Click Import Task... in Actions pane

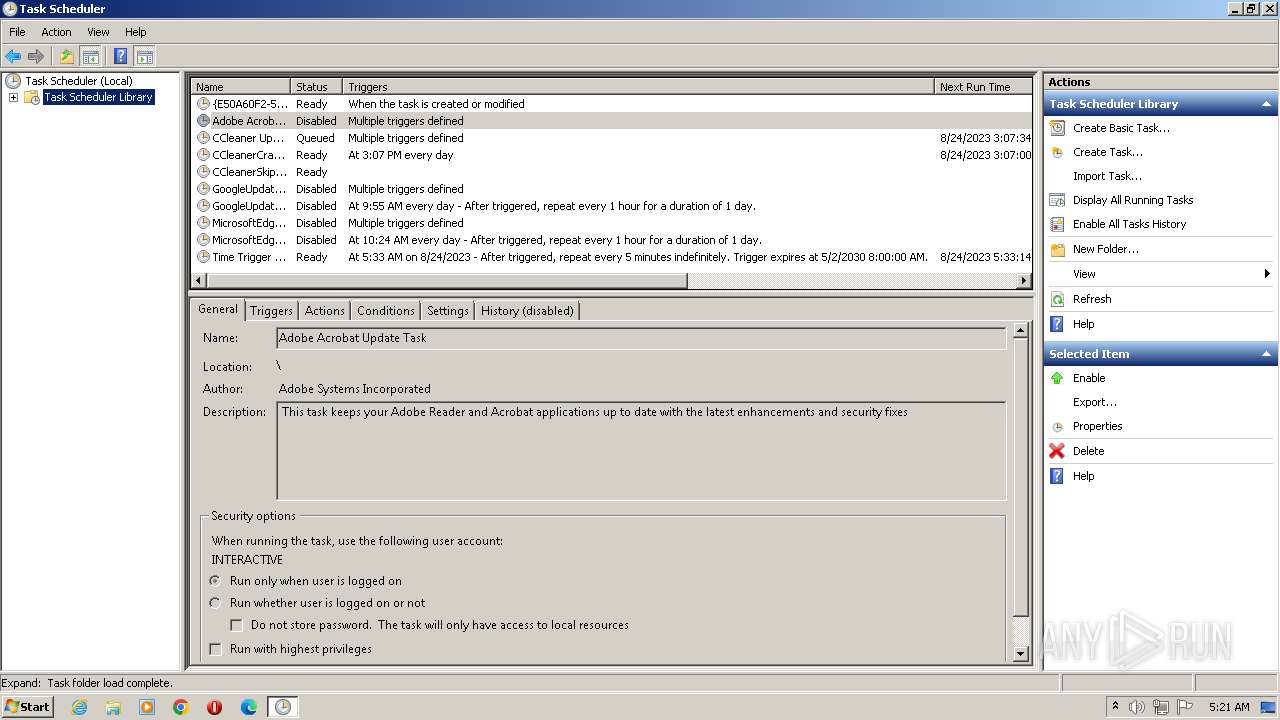[x=1107, y=176]
